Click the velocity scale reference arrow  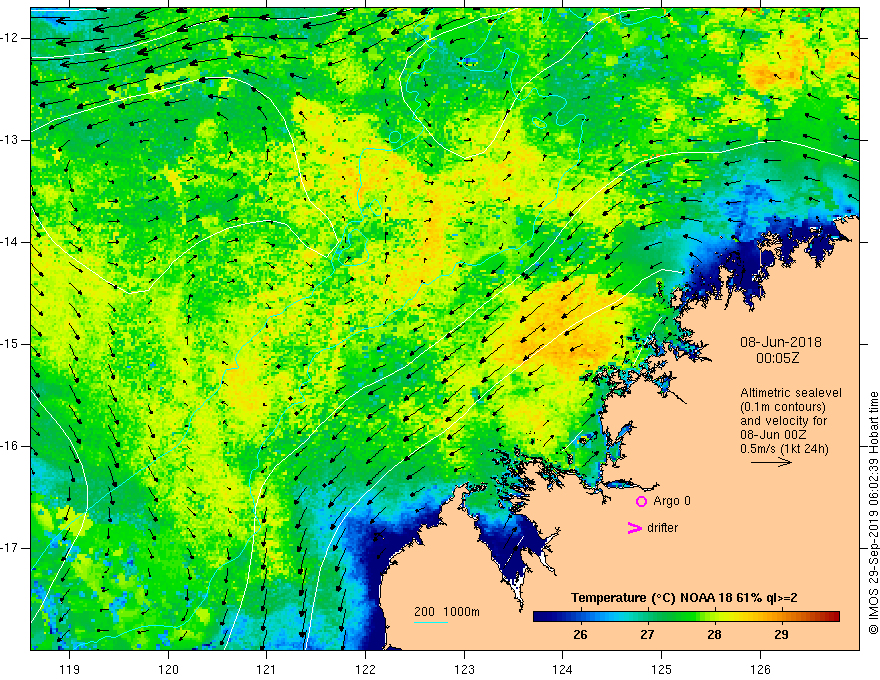772,462
